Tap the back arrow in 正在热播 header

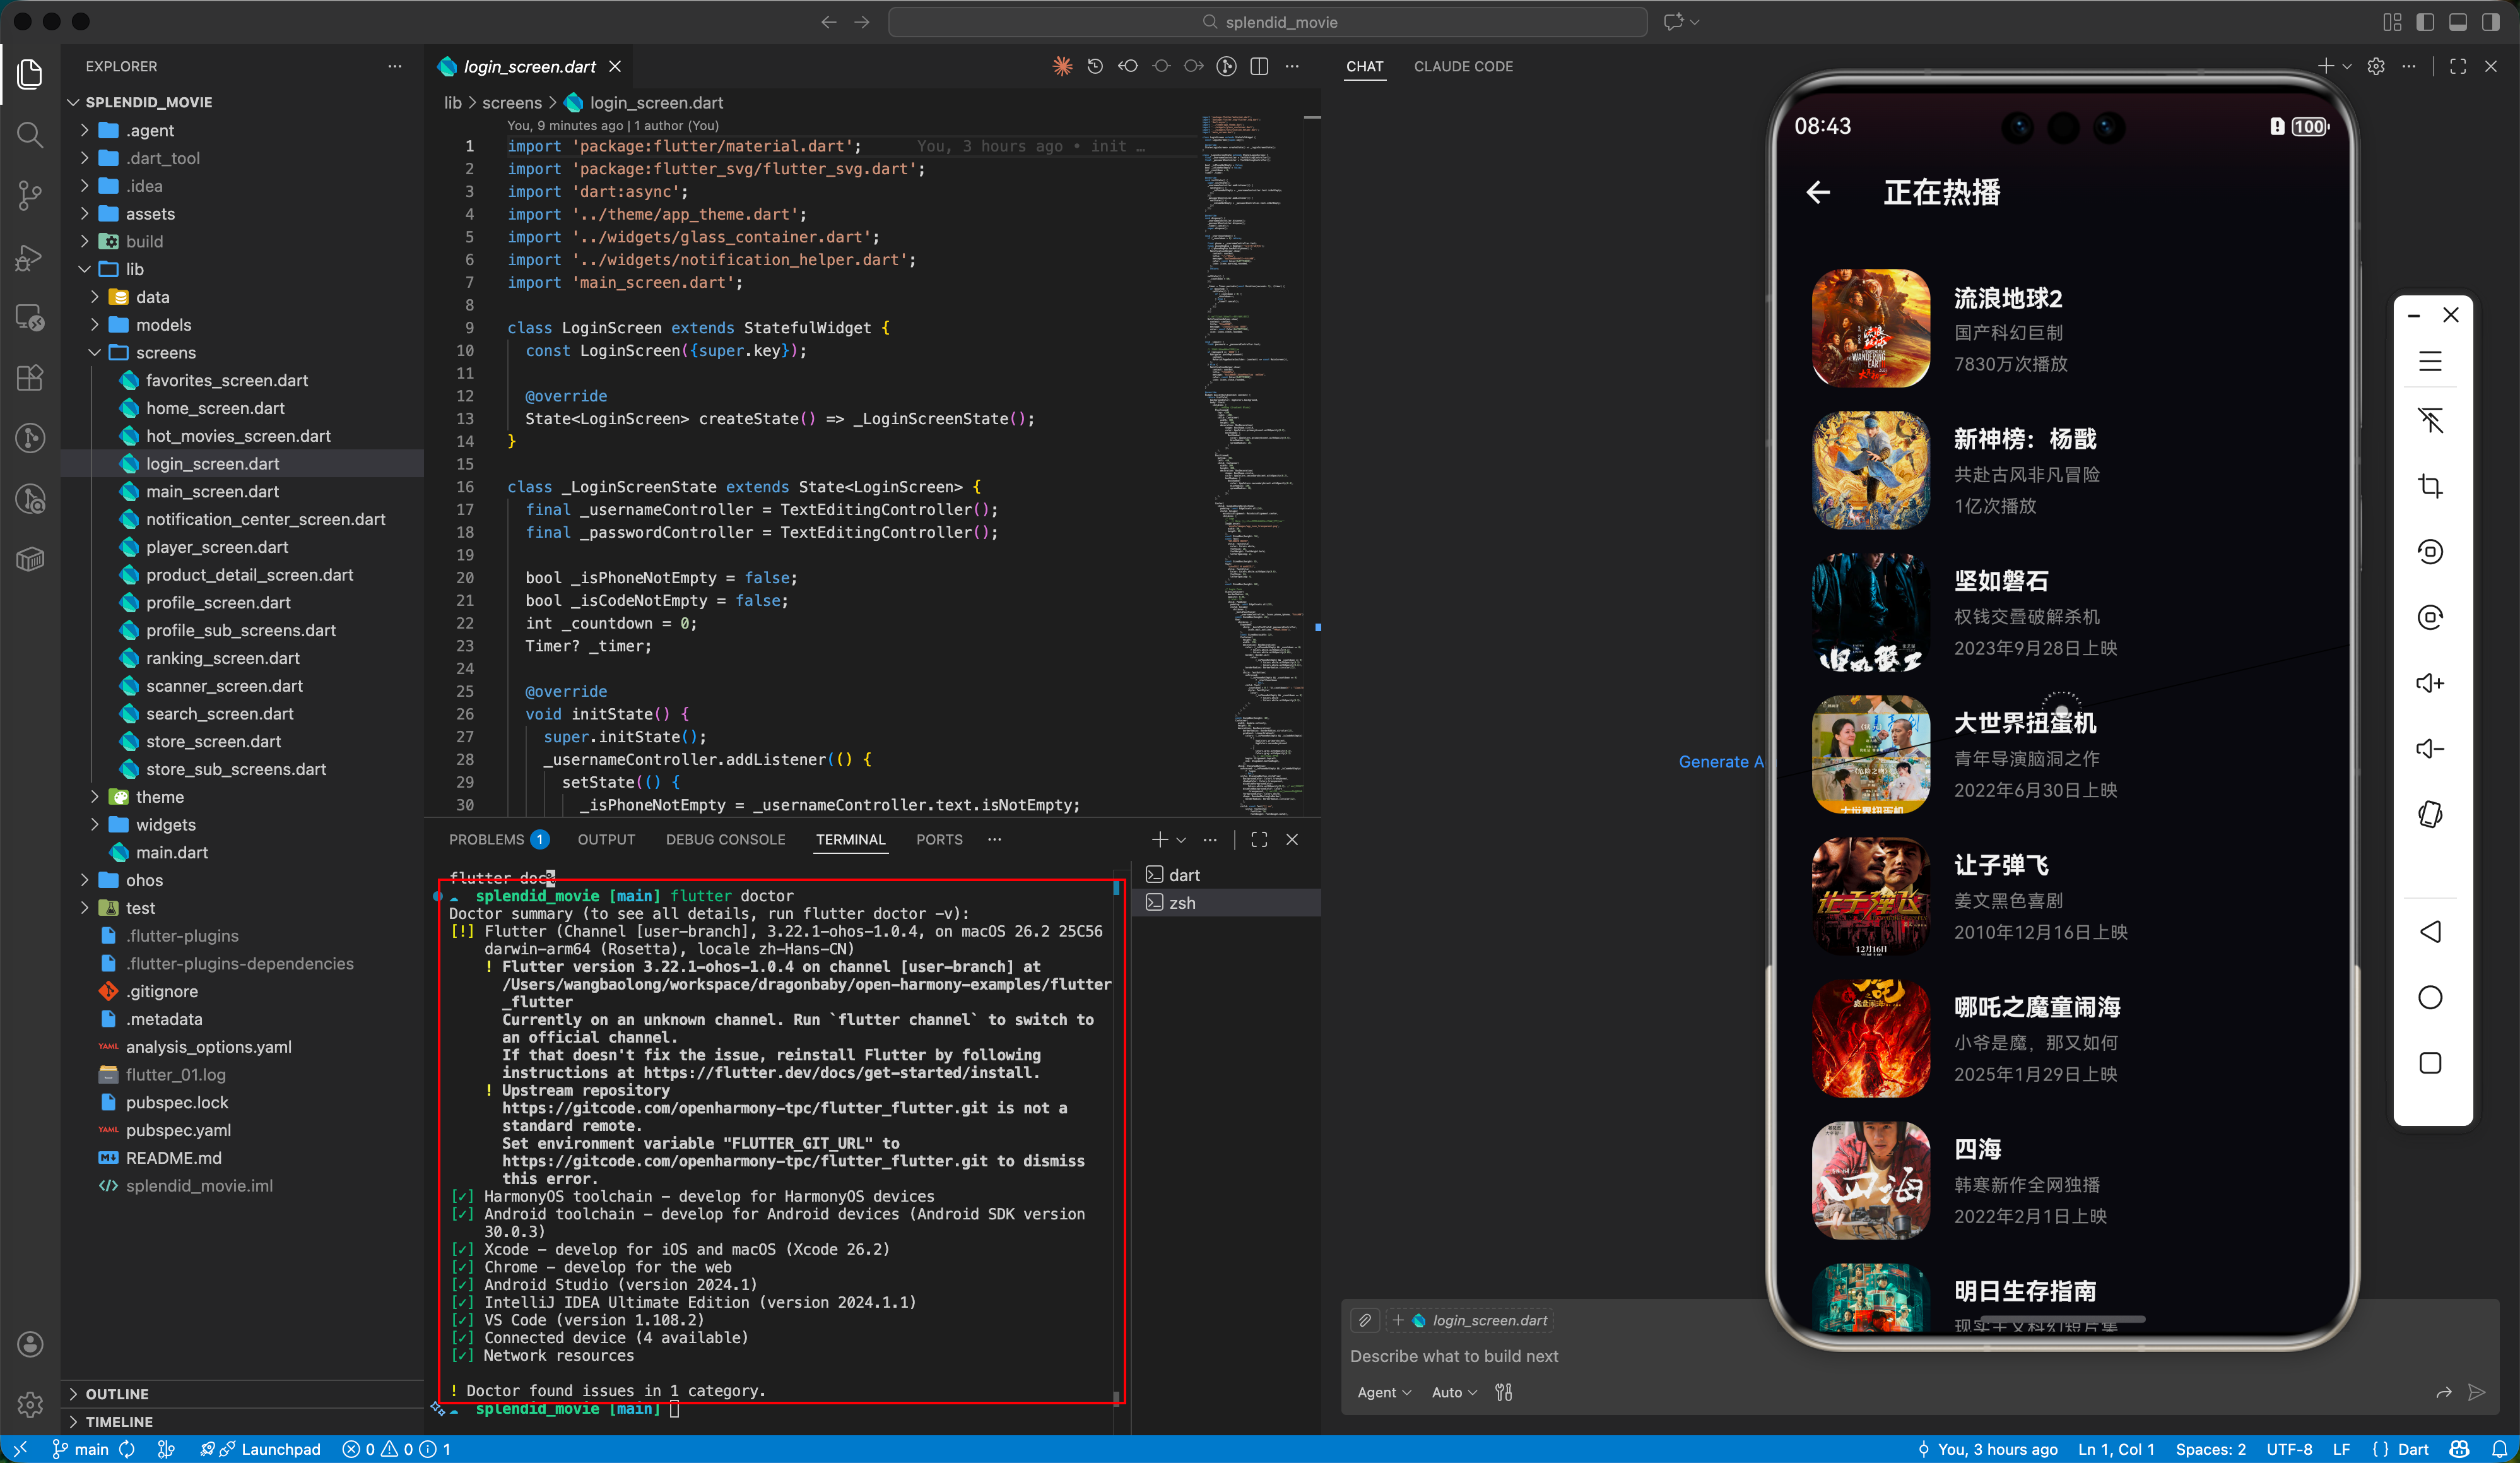click(x=1819, y=192)
